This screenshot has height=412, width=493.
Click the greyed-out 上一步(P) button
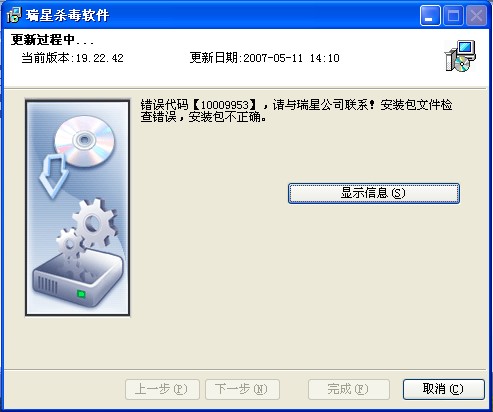point(162,389)
